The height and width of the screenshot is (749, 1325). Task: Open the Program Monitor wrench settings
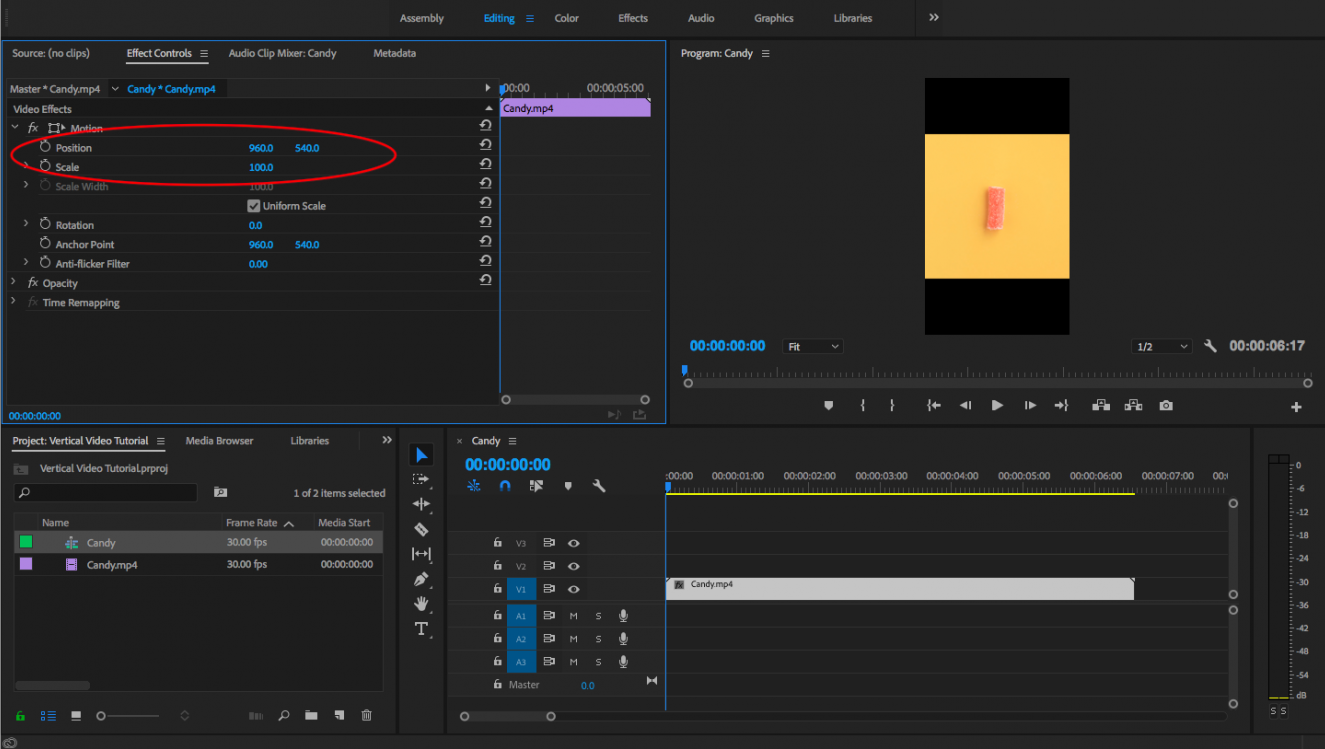(x=1210, y=346)
